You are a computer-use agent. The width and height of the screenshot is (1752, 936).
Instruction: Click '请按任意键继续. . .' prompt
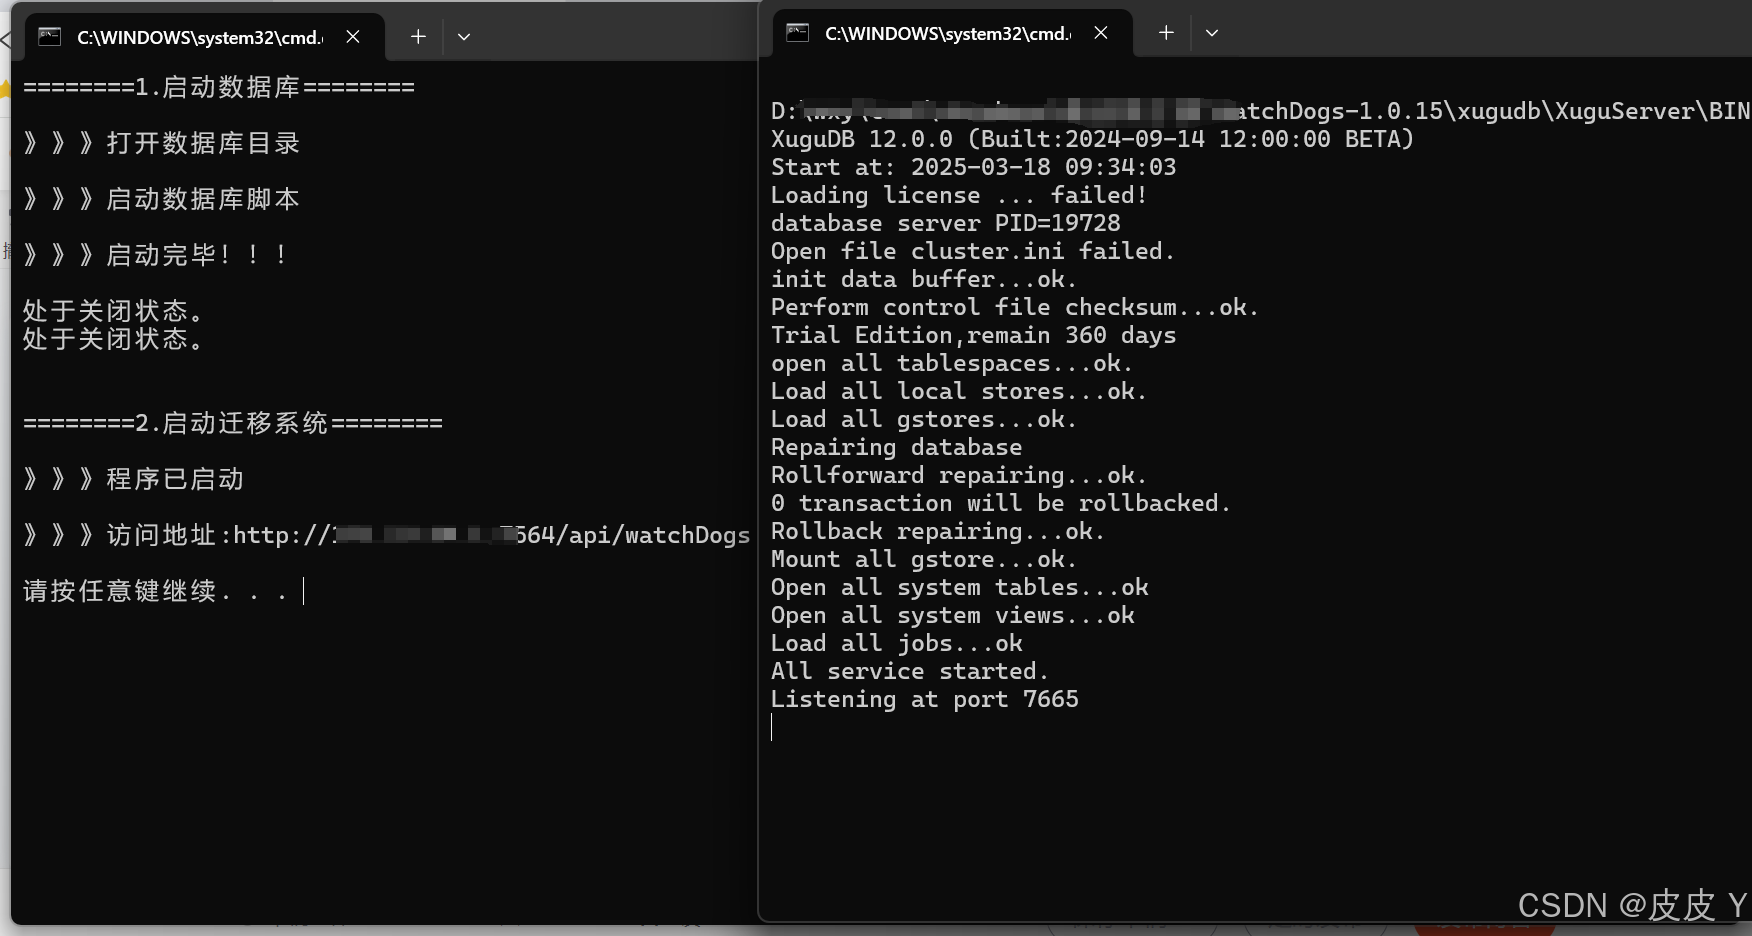click(x=156, y=591)
